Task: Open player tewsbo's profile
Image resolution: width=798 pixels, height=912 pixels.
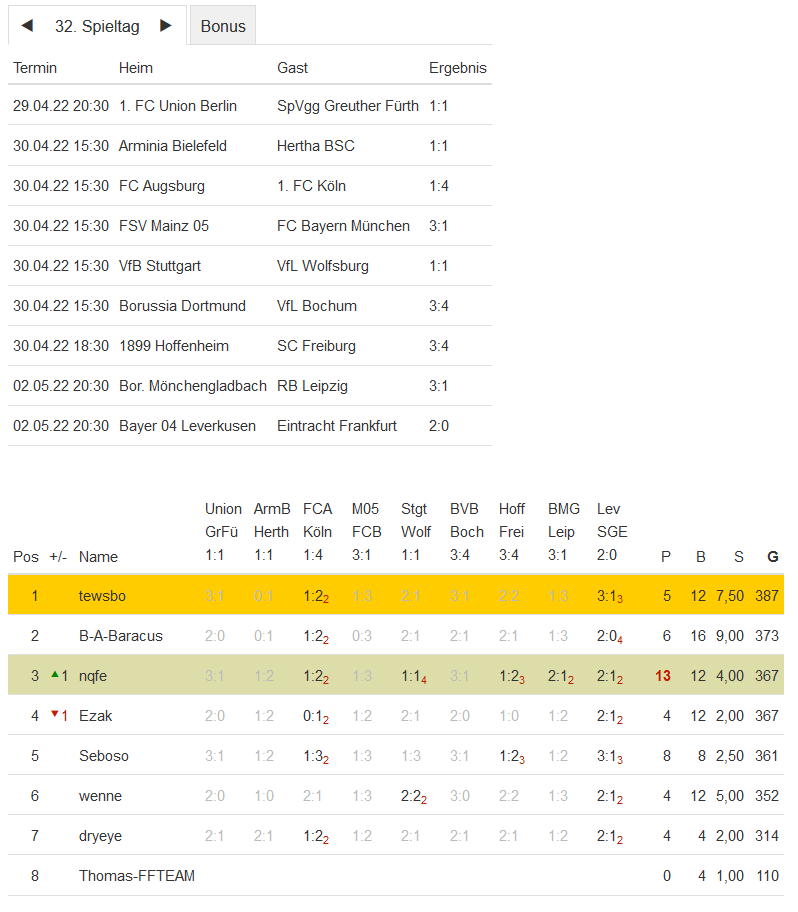Action: pyautogui.click(x=100, y=596)
